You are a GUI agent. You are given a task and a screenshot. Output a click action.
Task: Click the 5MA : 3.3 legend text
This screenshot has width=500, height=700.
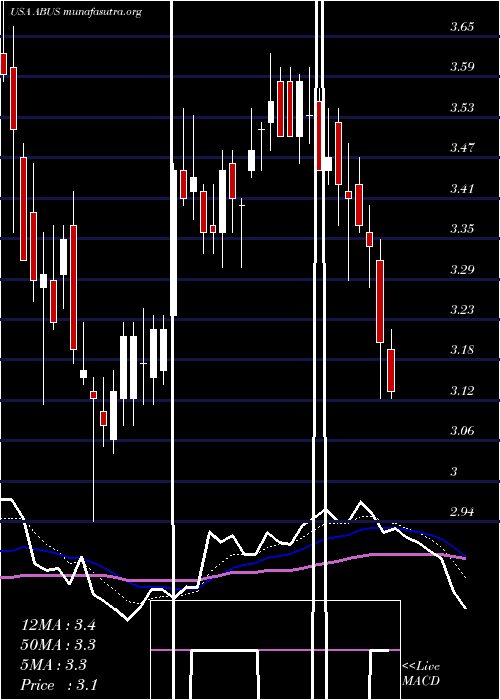54,665
